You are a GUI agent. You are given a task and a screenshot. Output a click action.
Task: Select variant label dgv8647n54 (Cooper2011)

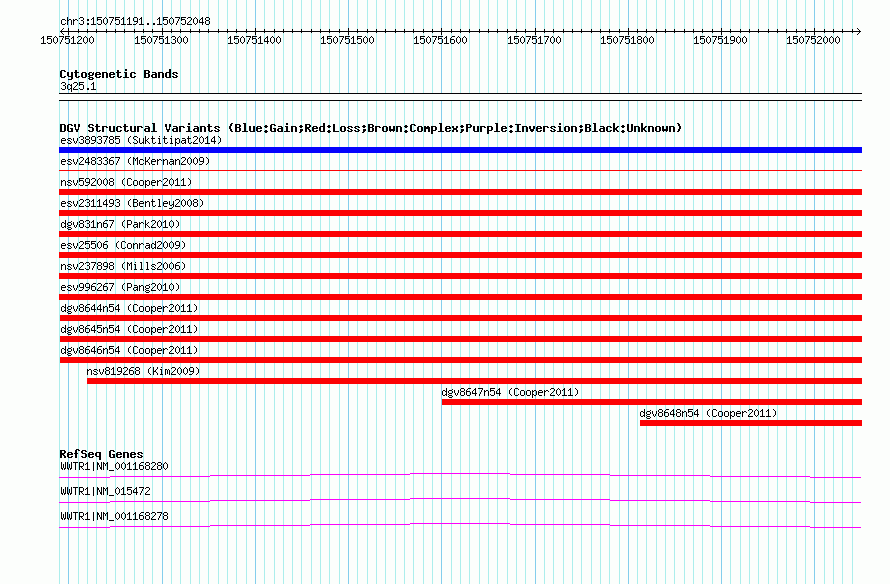tap(510, 392)
